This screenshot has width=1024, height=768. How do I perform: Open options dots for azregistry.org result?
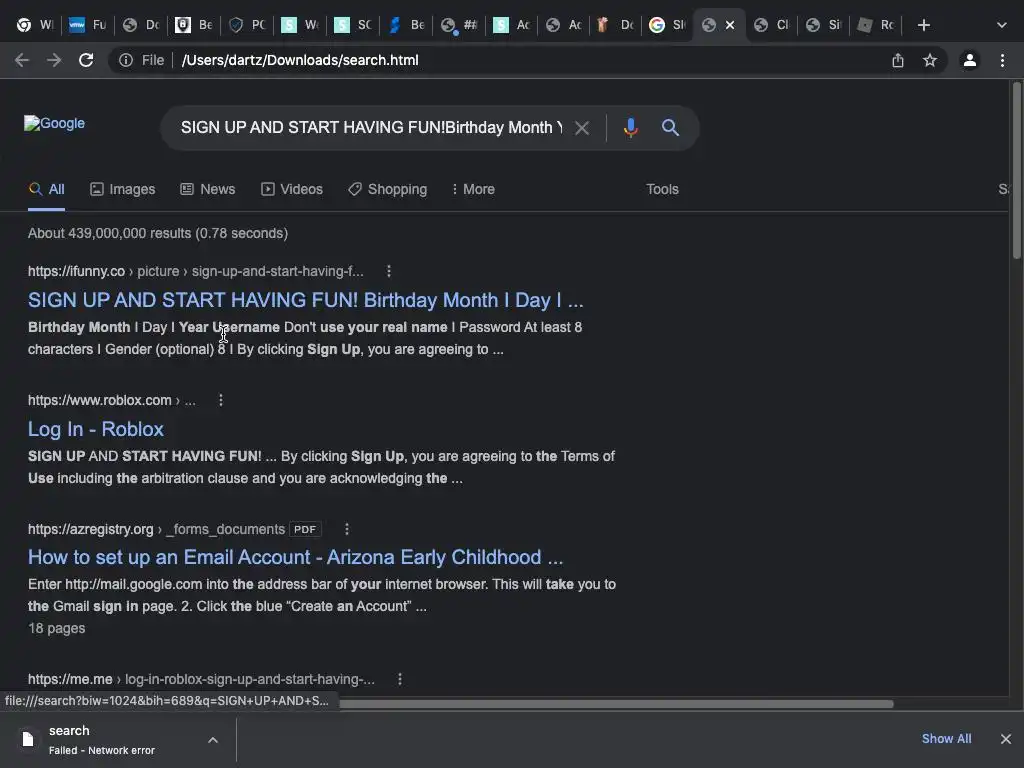point(347,529)
